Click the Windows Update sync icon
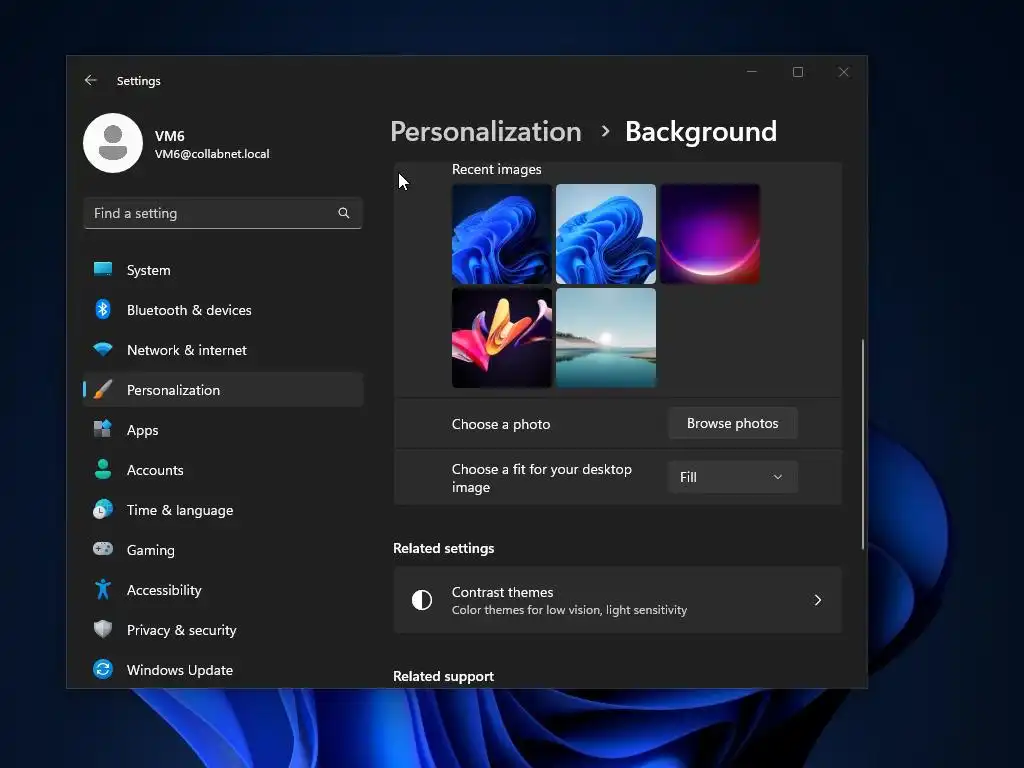The width and height of the screenshot is (1024, 768). 103,669
